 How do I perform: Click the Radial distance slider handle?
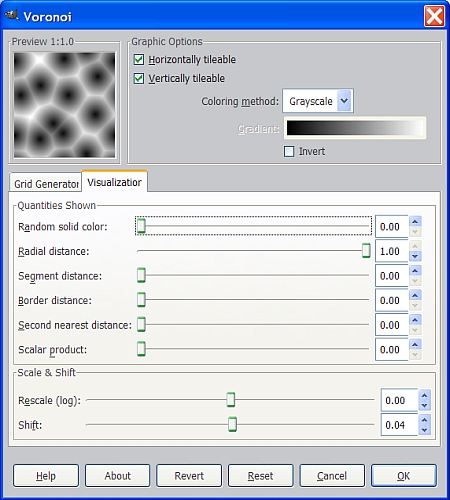point(366,250)
